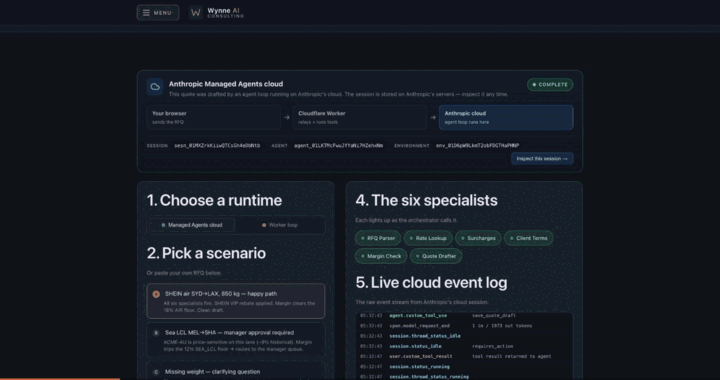
Task: Click the cloud icon beside Anthropic Managed Agents
Action: [x=155, y=86]
